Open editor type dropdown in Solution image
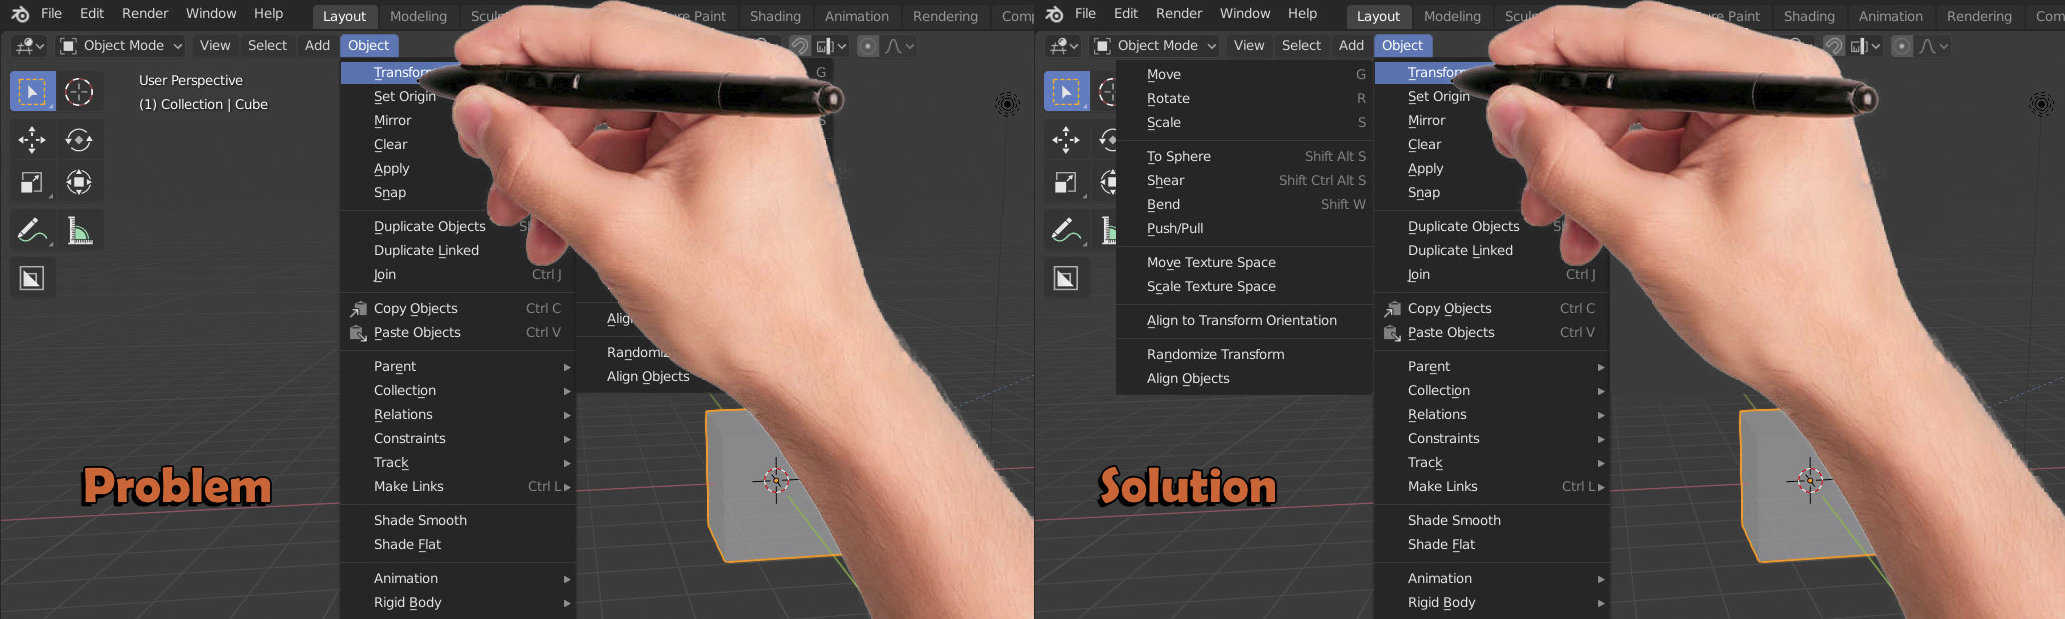The width and height of the screenshot is (2065, 619). click(1064, 46)
